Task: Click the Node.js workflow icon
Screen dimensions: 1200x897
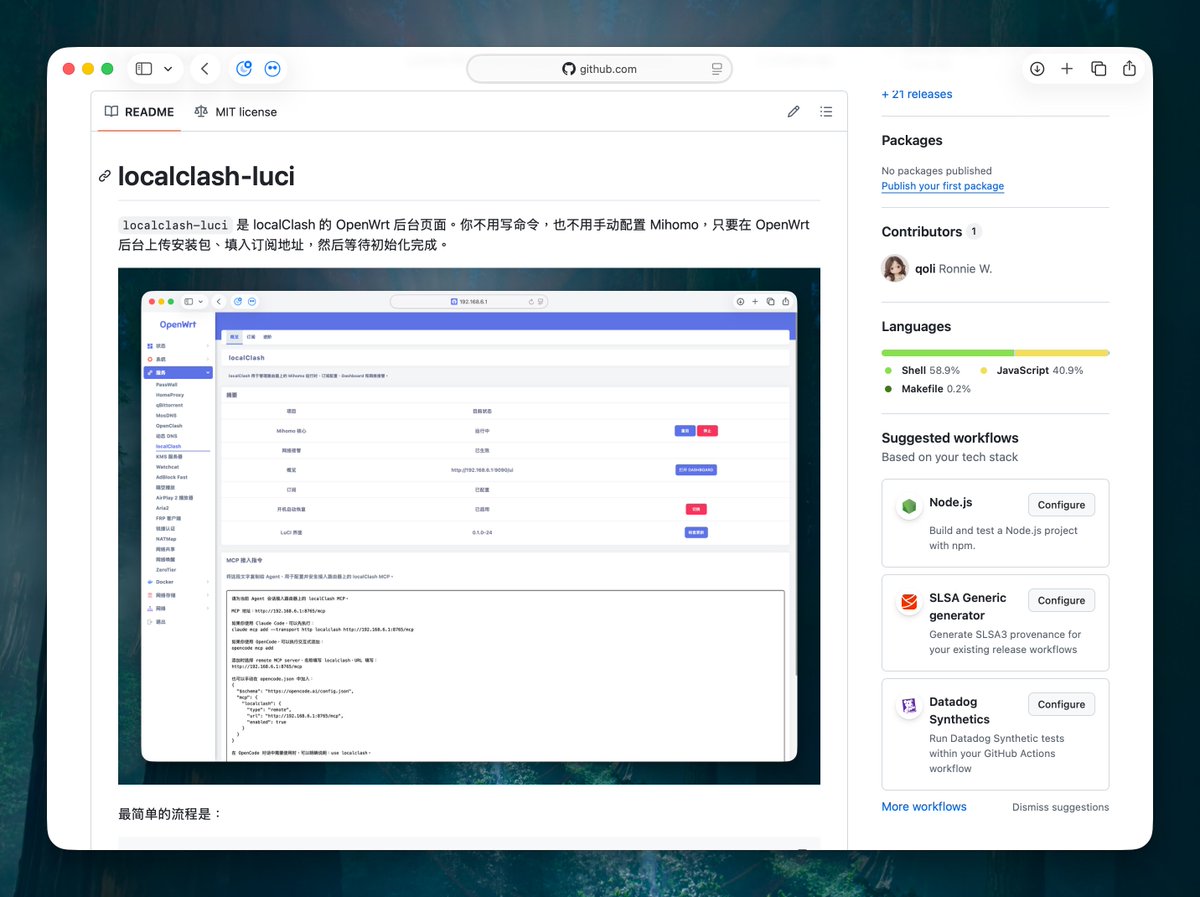Action: 909,506
